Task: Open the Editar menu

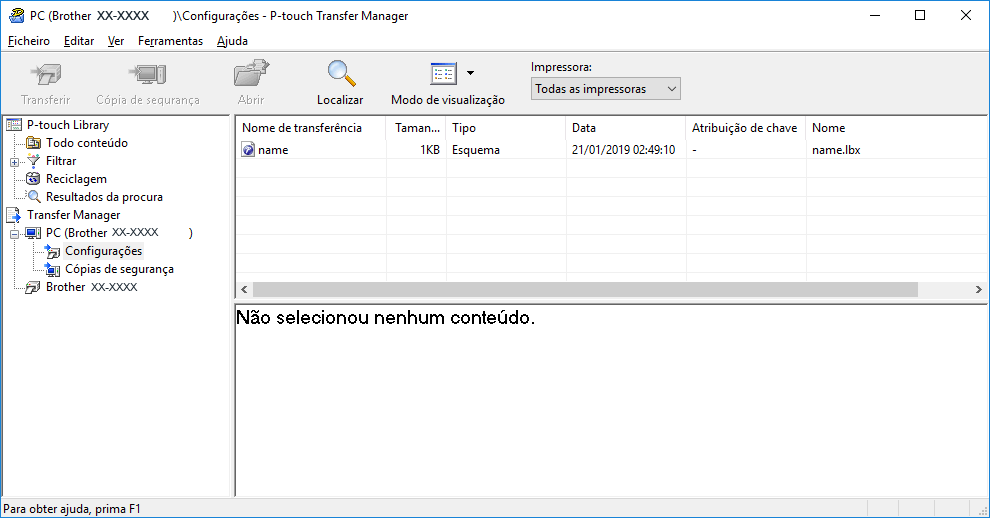Action: tap(79, 41)
